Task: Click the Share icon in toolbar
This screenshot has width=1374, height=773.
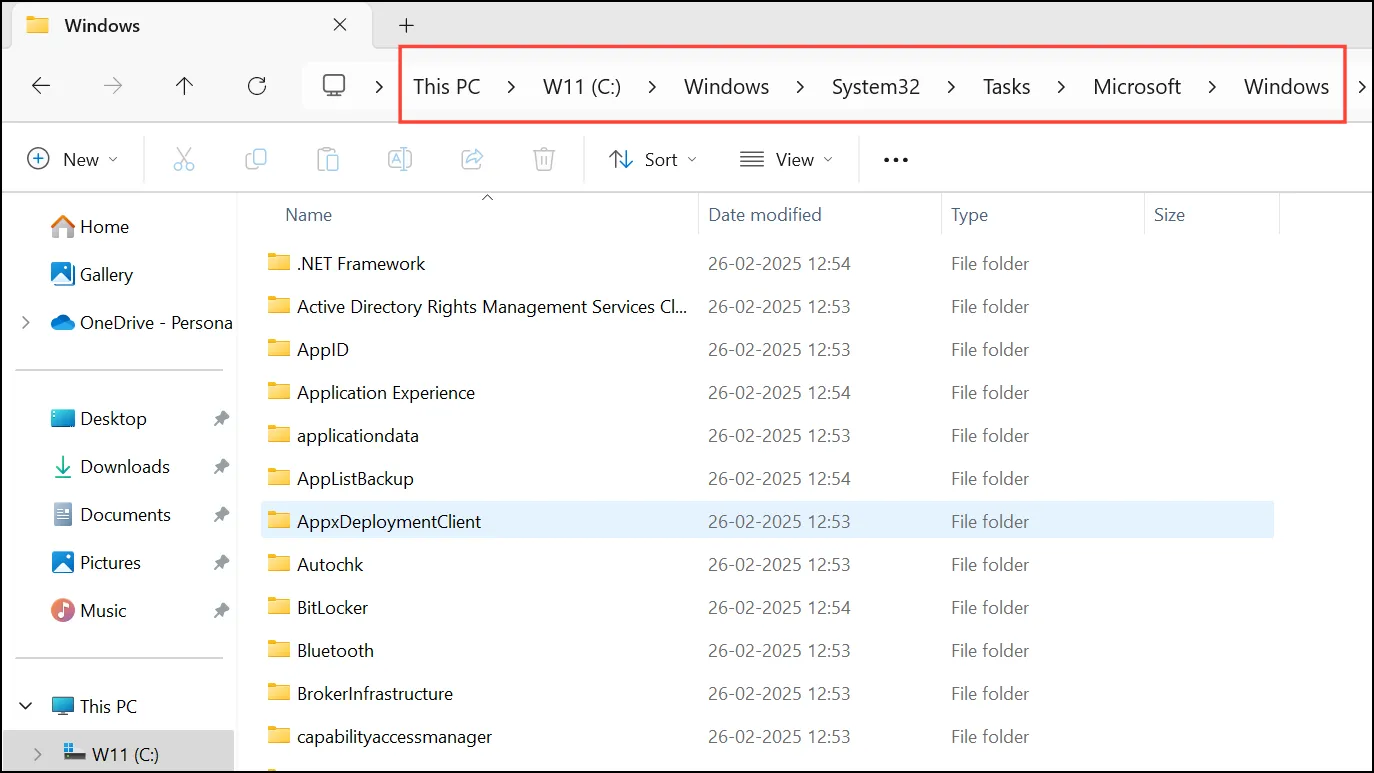Action: click(472, 159)
